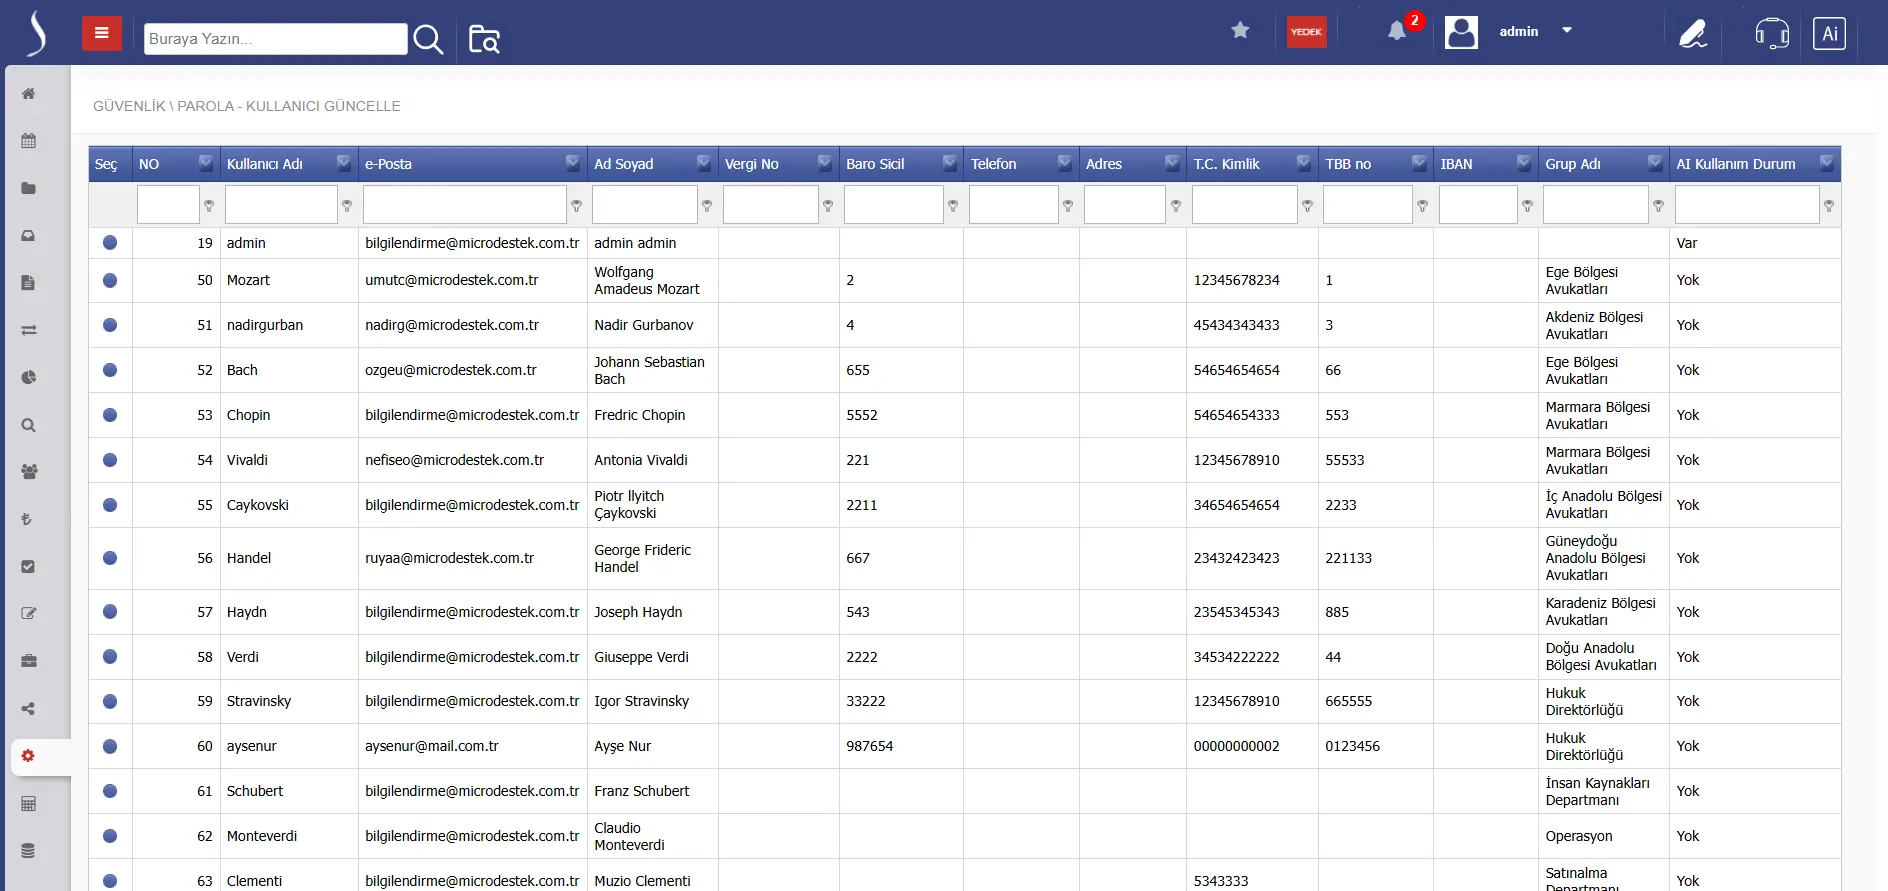Open the headset support icon
The image size is (1888, 891).
(1771, 33)
